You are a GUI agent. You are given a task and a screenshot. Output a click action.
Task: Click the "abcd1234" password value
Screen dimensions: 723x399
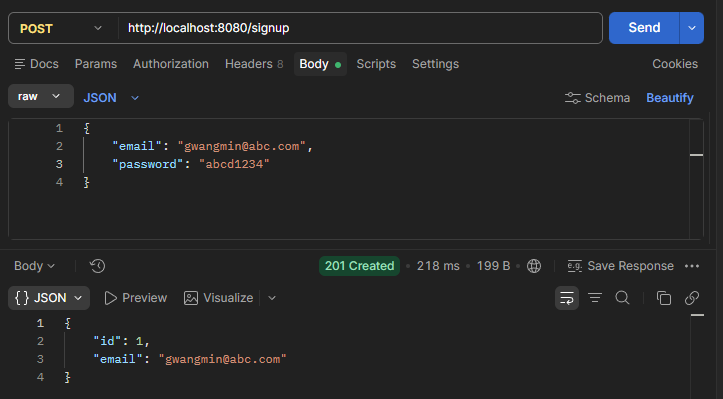[x=234, y=164]
